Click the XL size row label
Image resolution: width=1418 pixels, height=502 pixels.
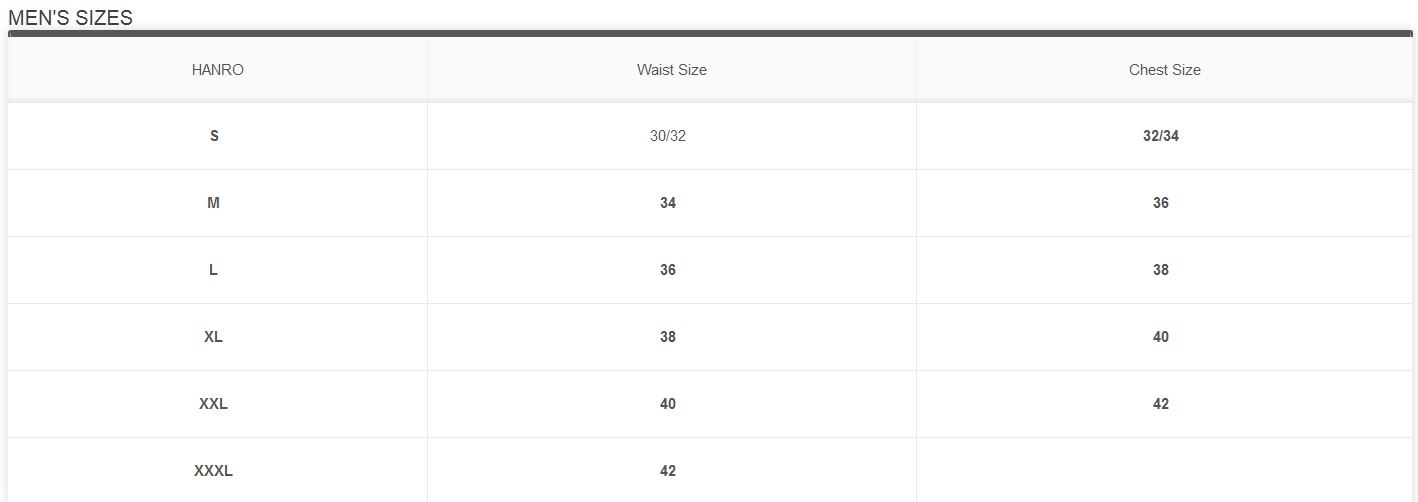point(213,337)
